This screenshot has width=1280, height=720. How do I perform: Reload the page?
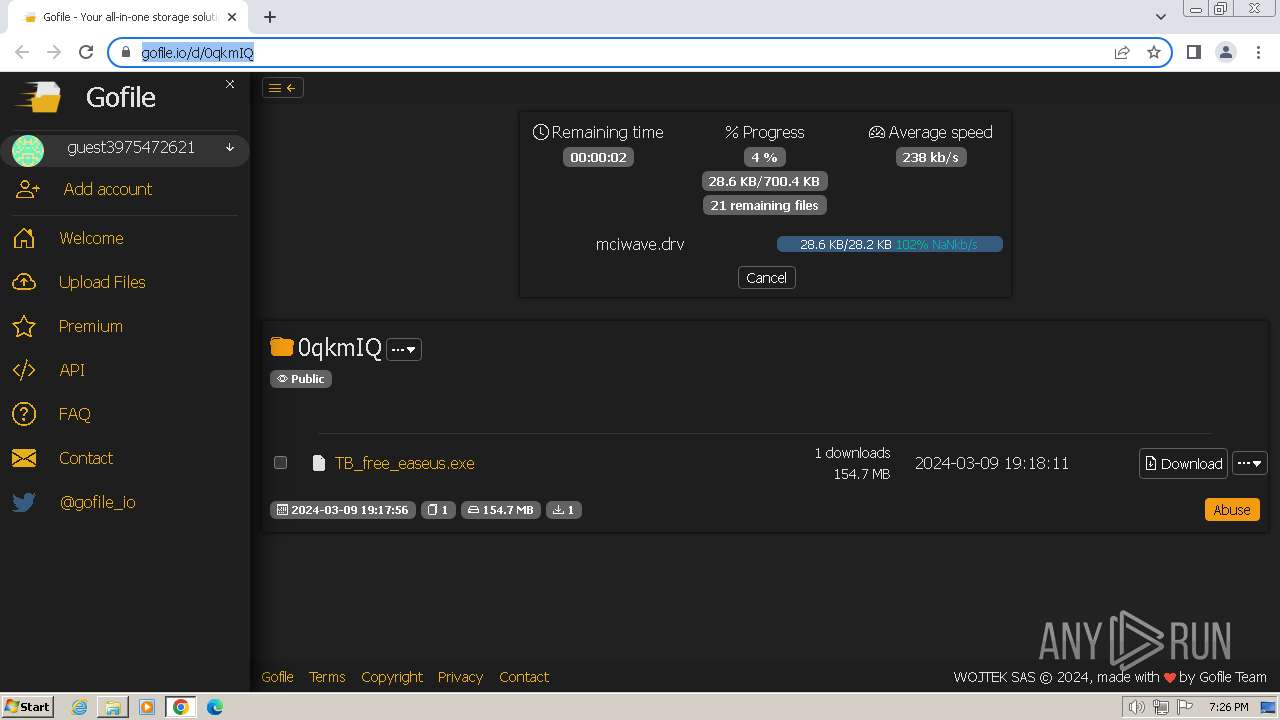(x=86, y=52)
